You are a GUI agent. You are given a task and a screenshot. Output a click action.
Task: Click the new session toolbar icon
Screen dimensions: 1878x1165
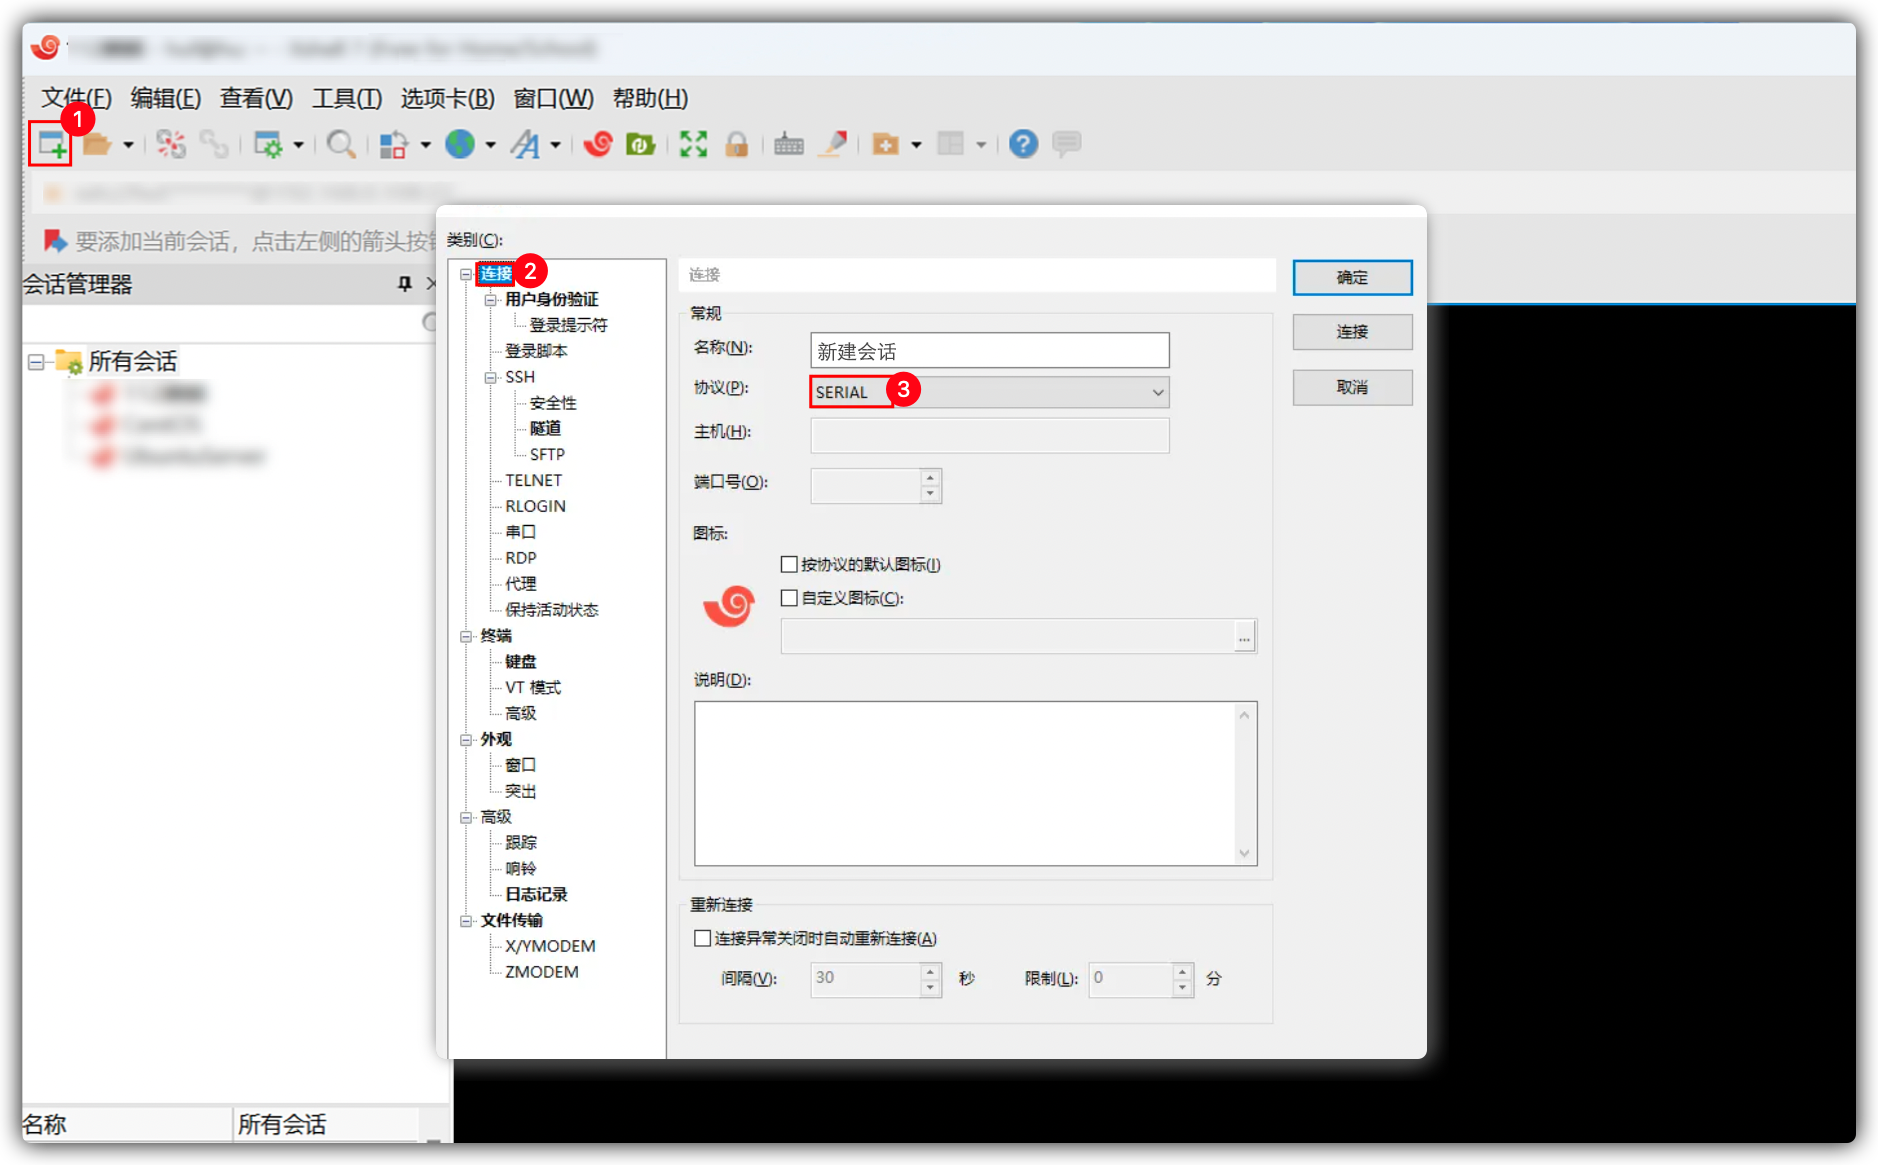[x=51, y=145]
